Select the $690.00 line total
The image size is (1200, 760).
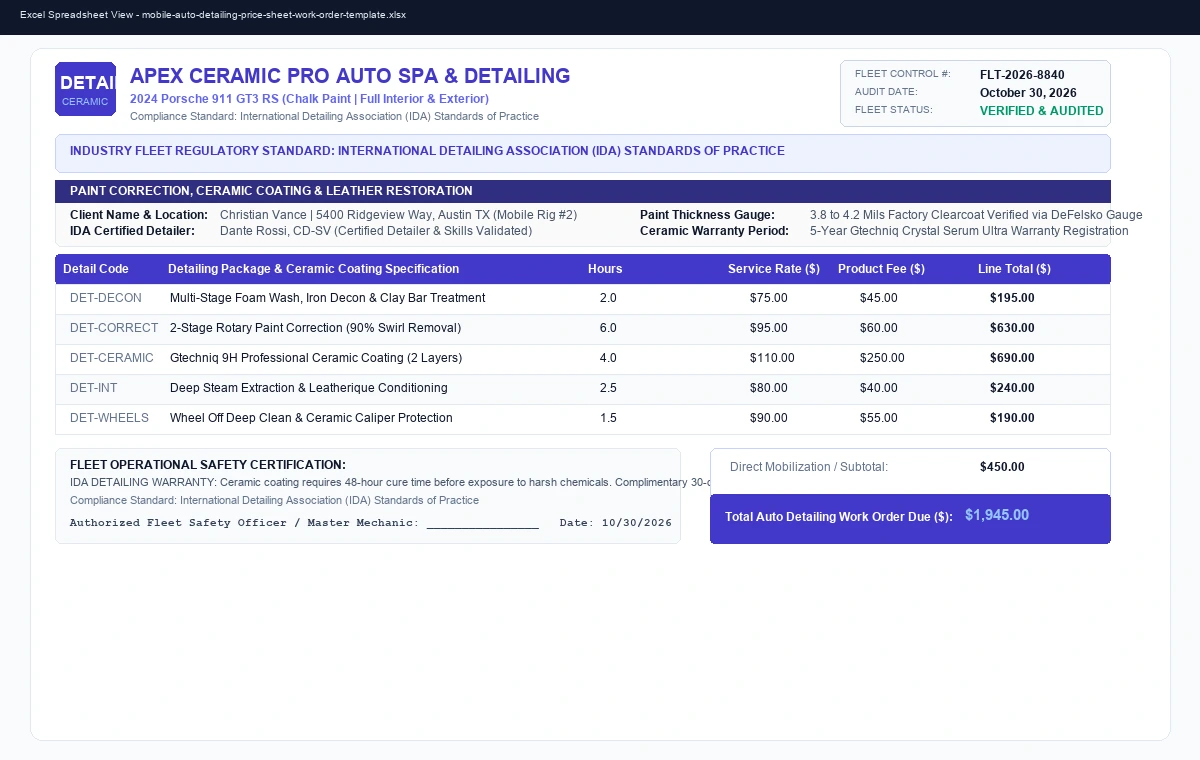[x=1012, y=358]
